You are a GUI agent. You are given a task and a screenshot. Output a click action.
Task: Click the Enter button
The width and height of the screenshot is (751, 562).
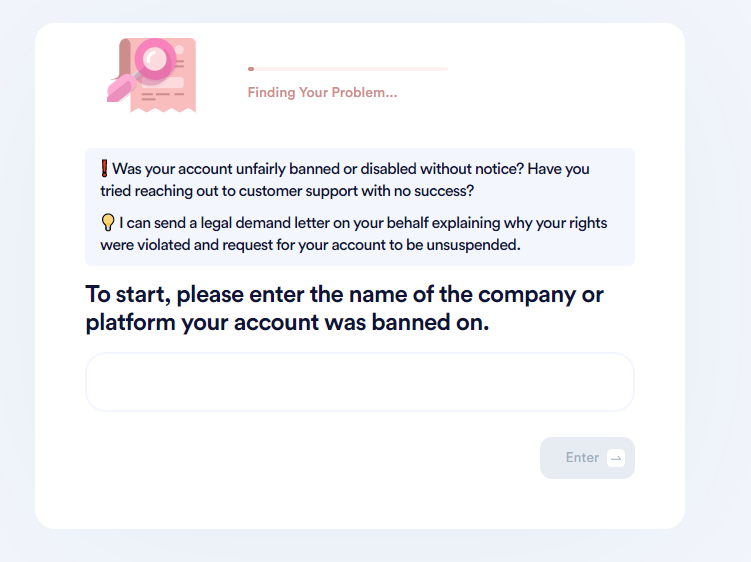click(587, 458)
